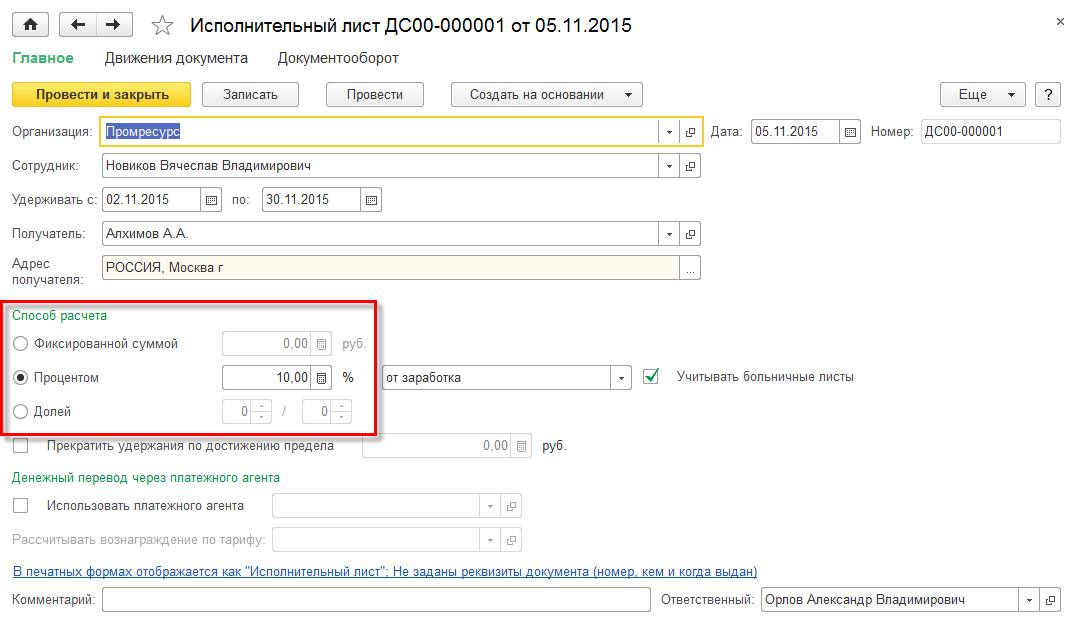
Task: Switch to the Движения документа tab
Action: pos(175,58)
